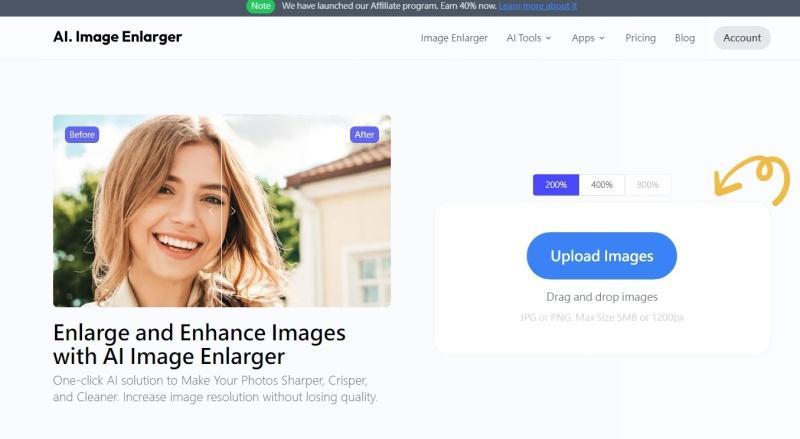The image size is (800, 439).
Task: Click the 'Enlarge and Enhance Images' heading
Action: [199, 345]
